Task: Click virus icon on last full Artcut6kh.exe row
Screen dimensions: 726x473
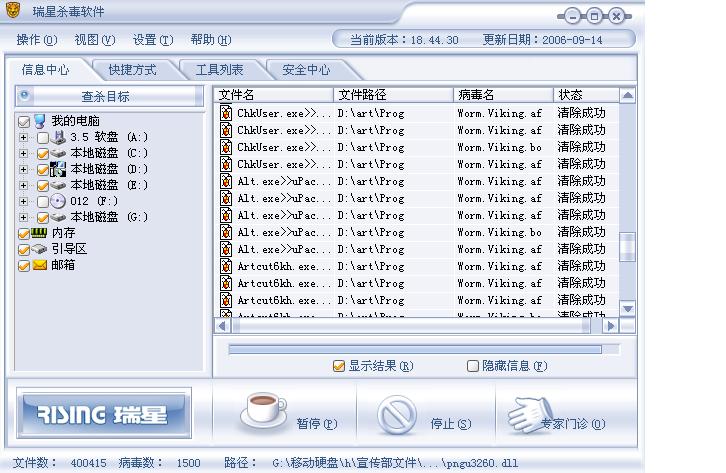Action: 226,300
